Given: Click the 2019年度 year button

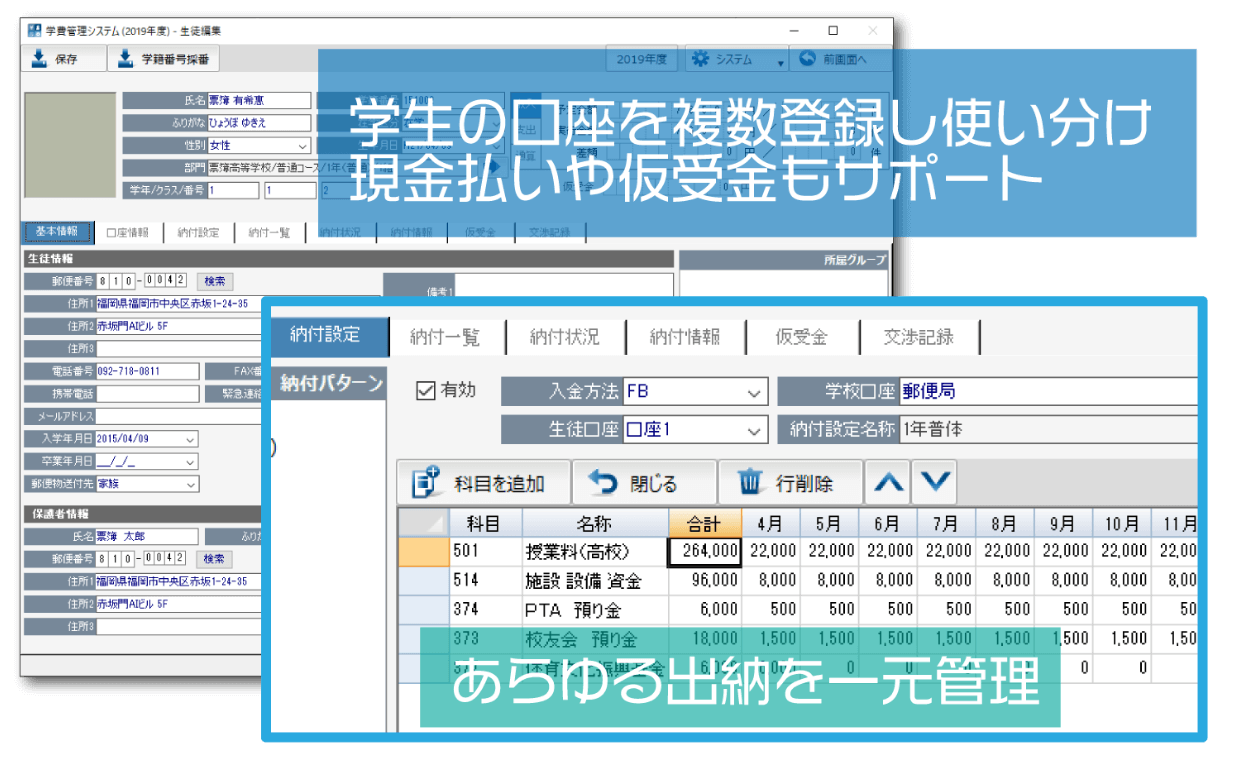Looking at the screenshot, I should pos(641,59).
